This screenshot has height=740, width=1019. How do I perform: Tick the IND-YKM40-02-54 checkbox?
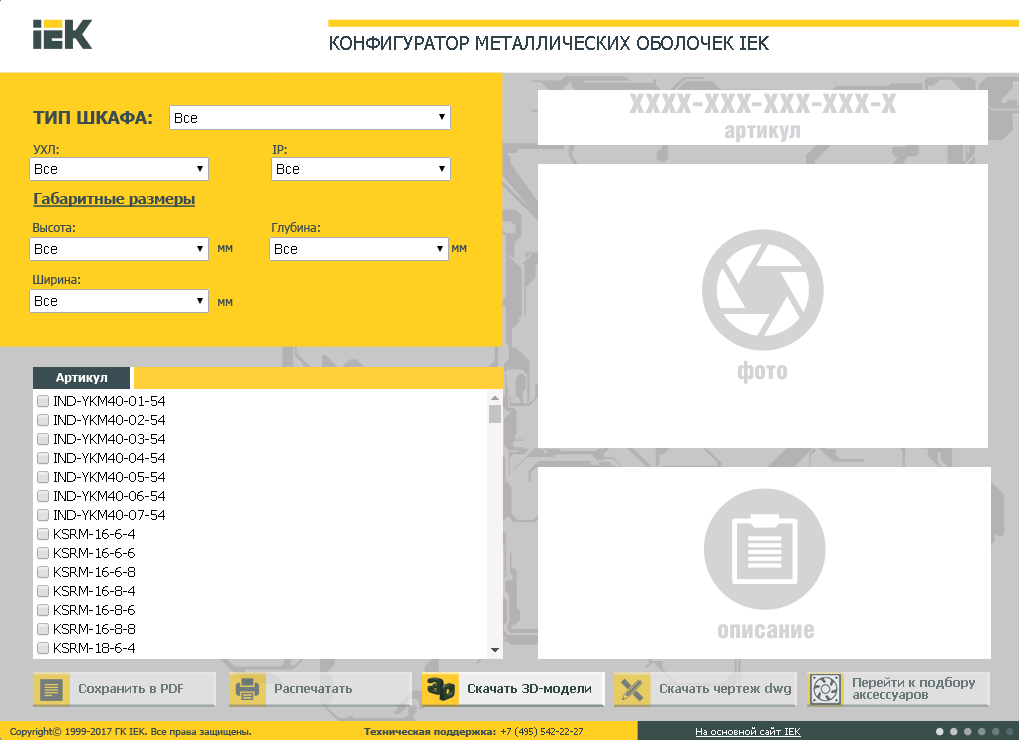43,420
